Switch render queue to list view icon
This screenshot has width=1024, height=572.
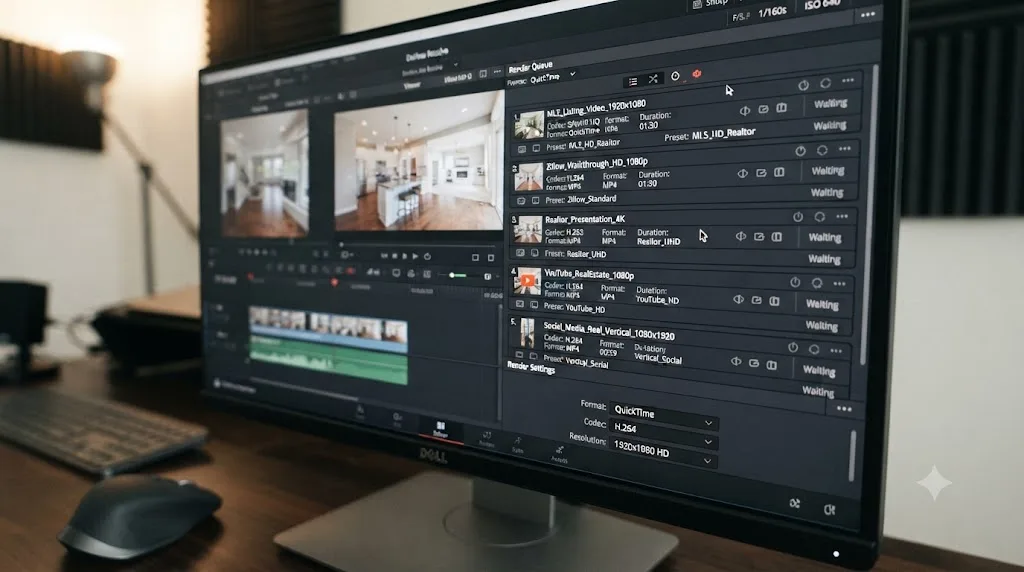[x=633, y=82]
